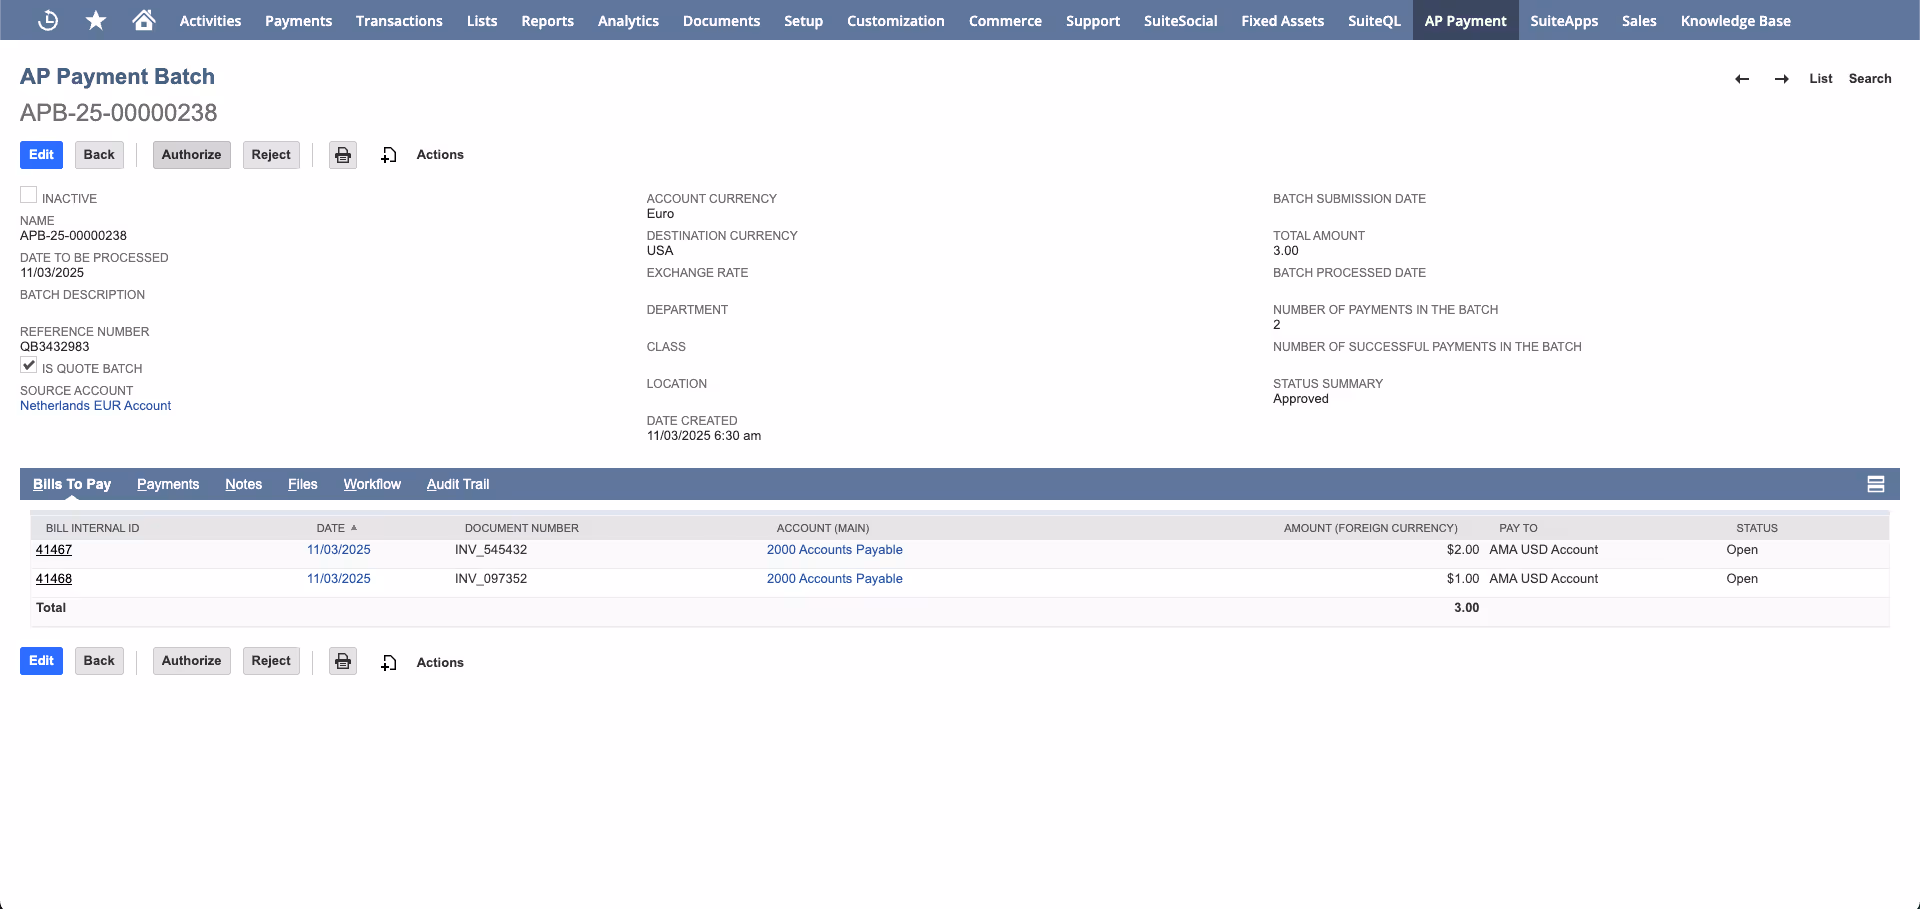
Task: Open the bottom print icon
Action: pos(342,661)
